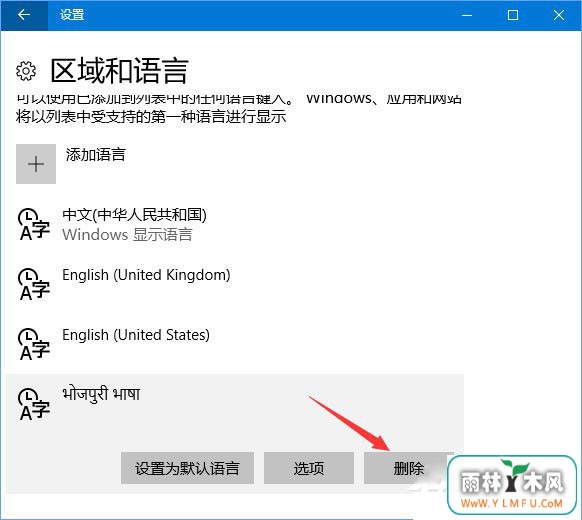Click the 添加语言 label
582x520 pixels.
pos(96,155)
